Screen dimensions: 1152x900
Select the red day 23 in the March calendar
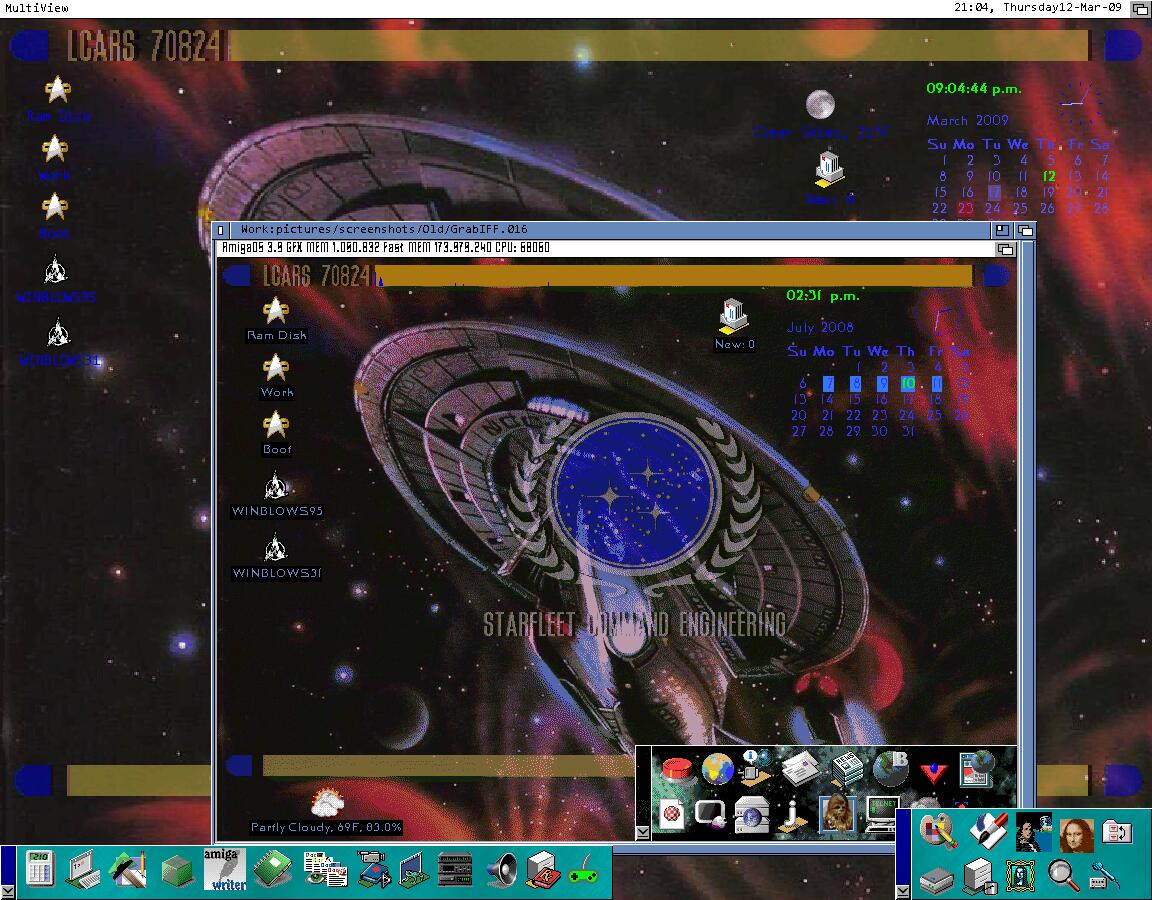(x=965, y=209)
